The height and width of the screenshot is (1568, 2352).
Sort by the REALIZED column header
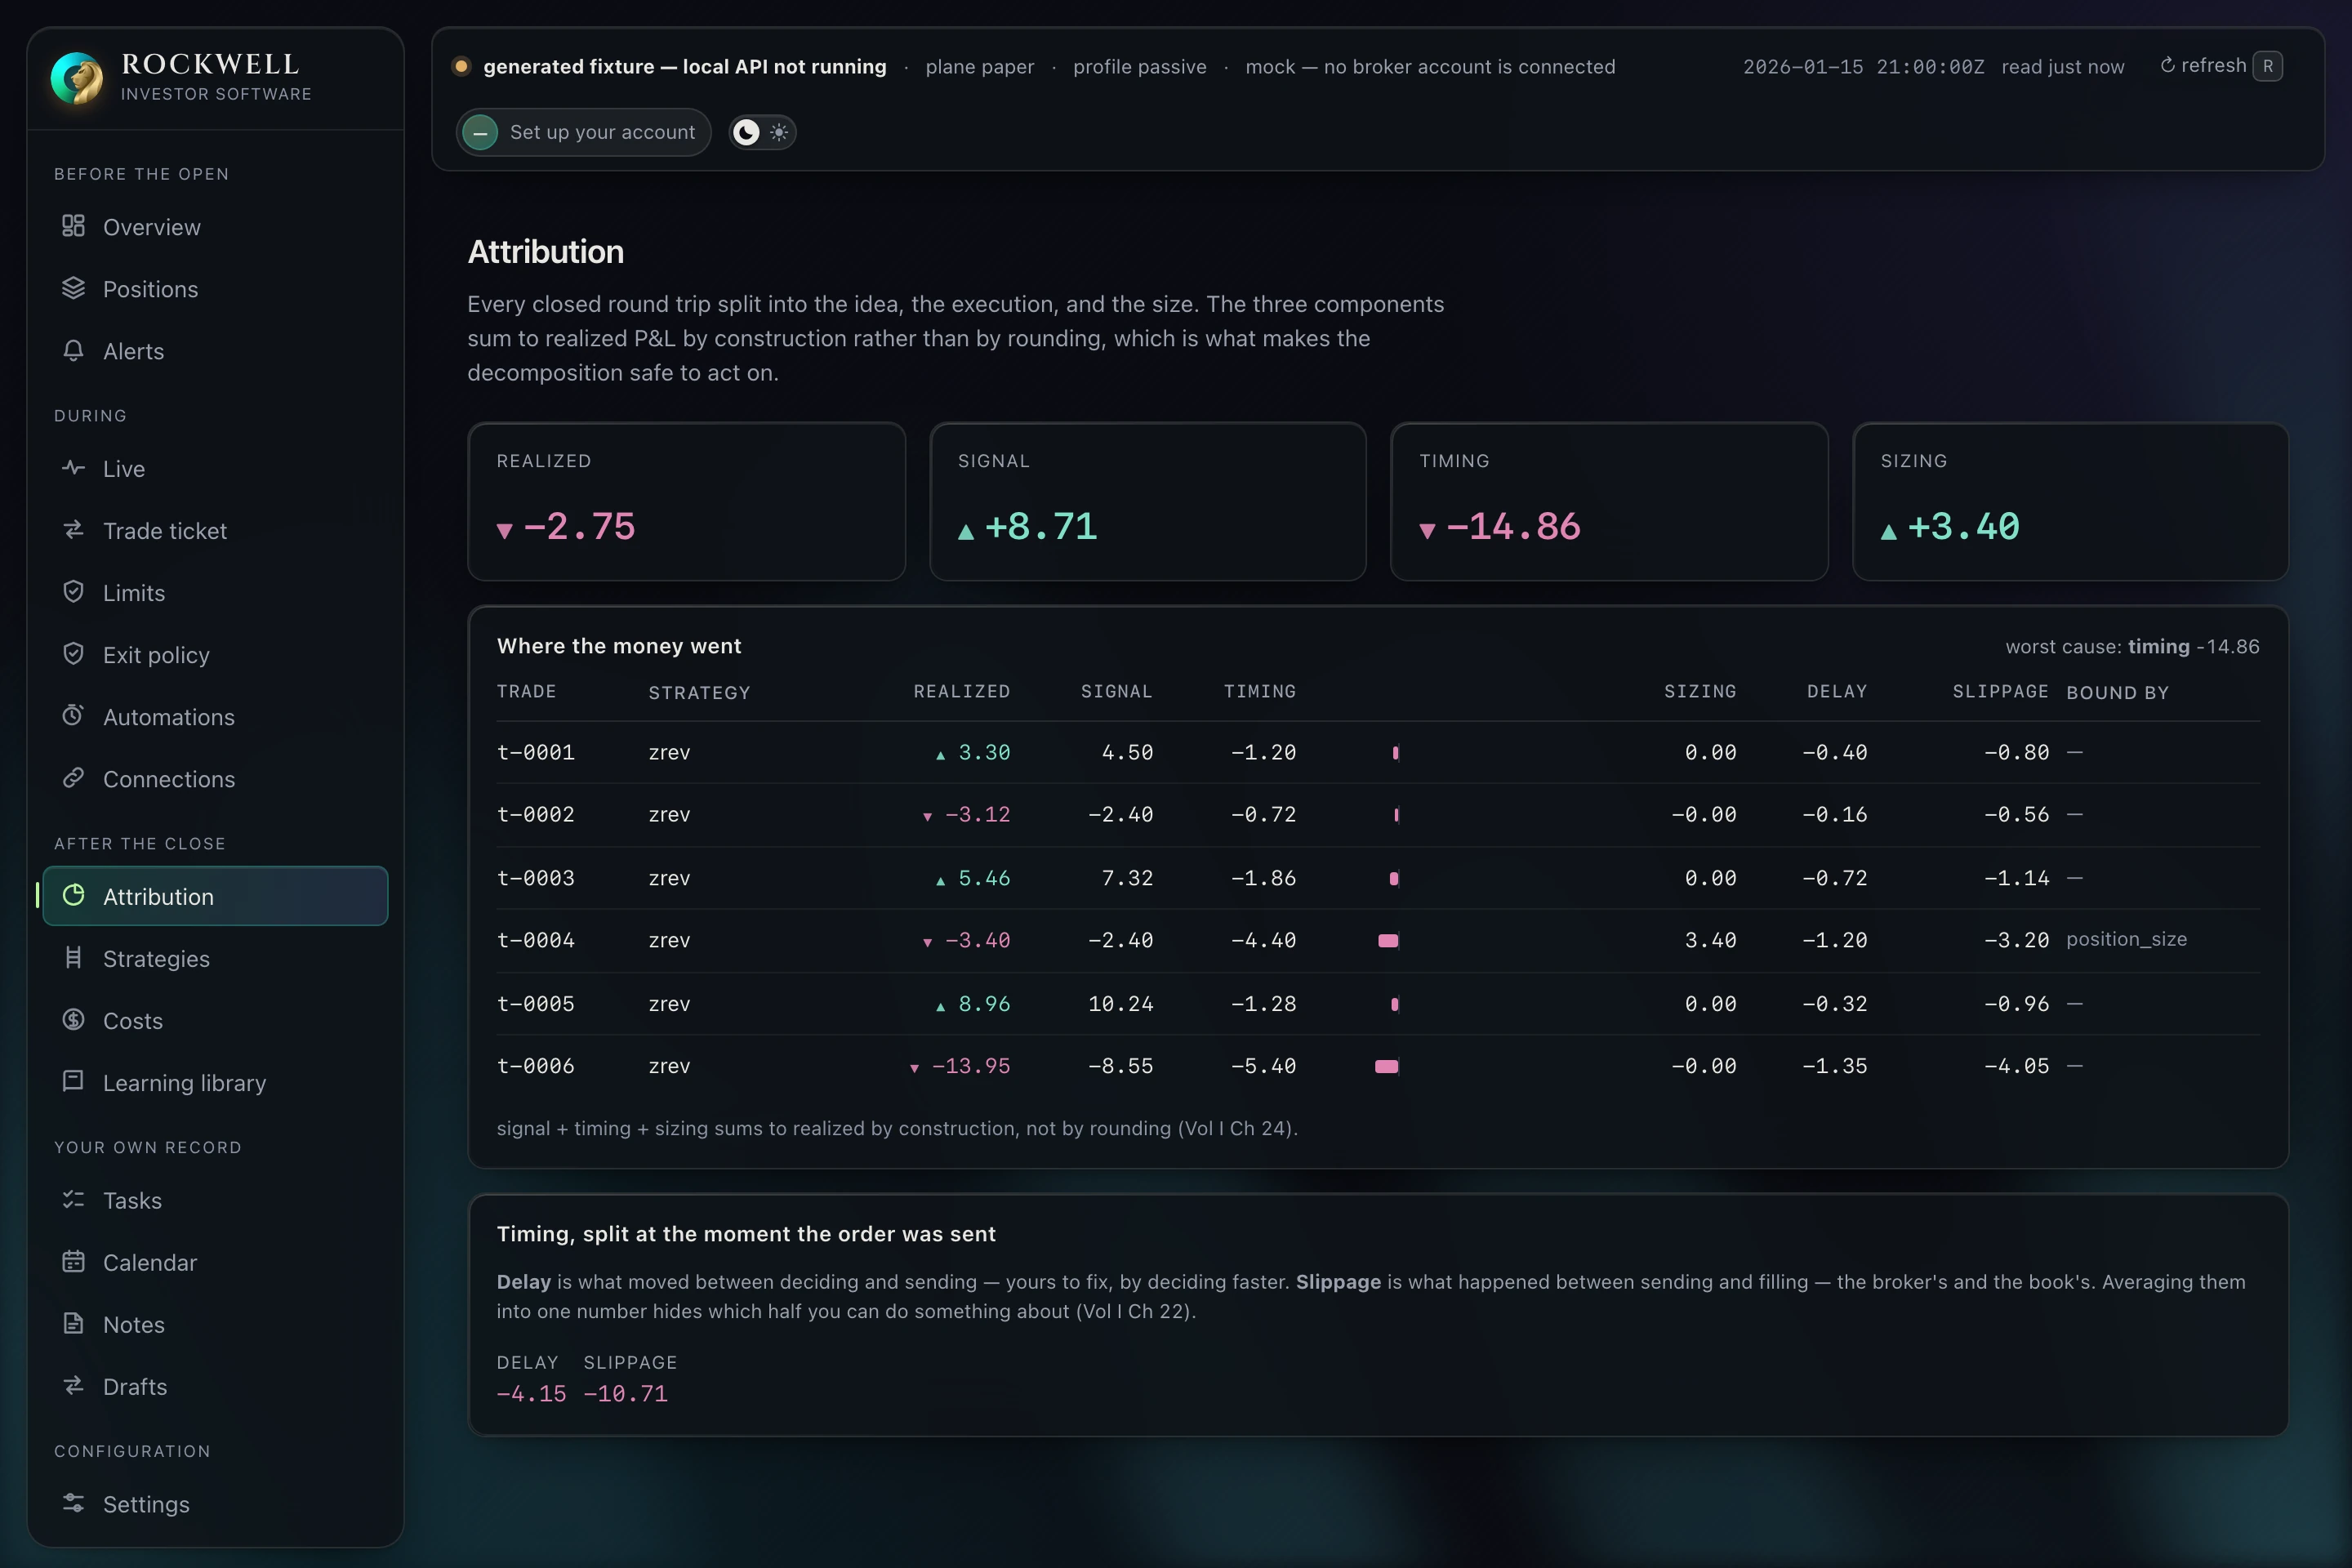(x=961, y=691)
